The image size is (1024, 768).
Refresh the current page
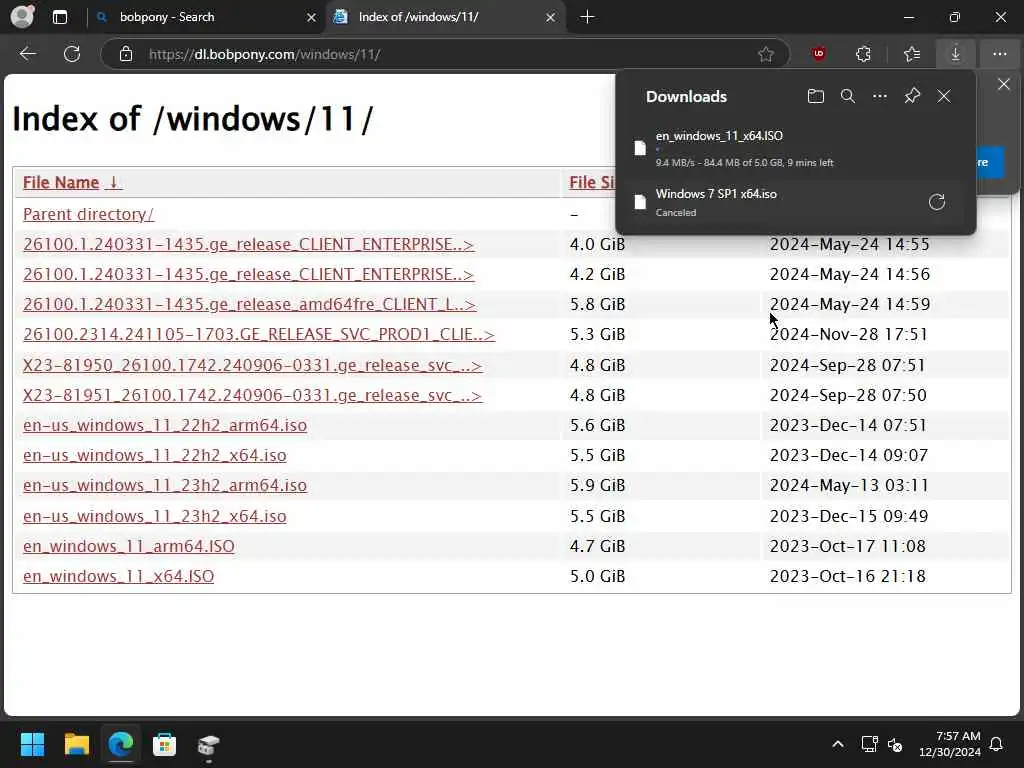point(72,54)
